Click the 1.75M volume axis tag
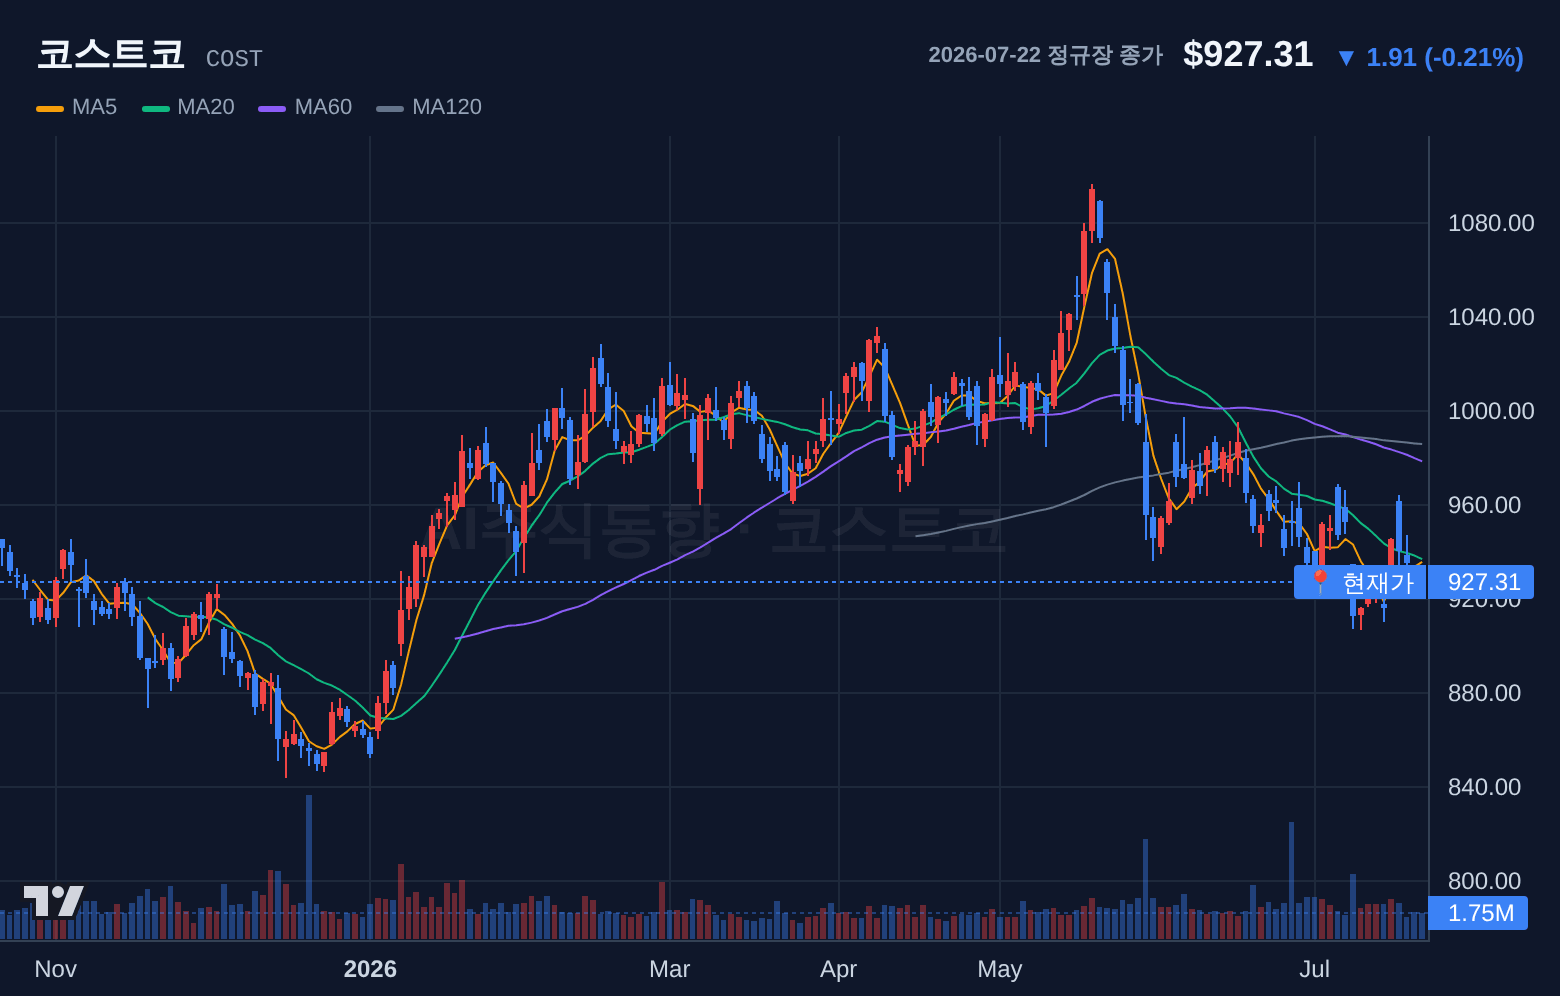 coord(1479,912)
